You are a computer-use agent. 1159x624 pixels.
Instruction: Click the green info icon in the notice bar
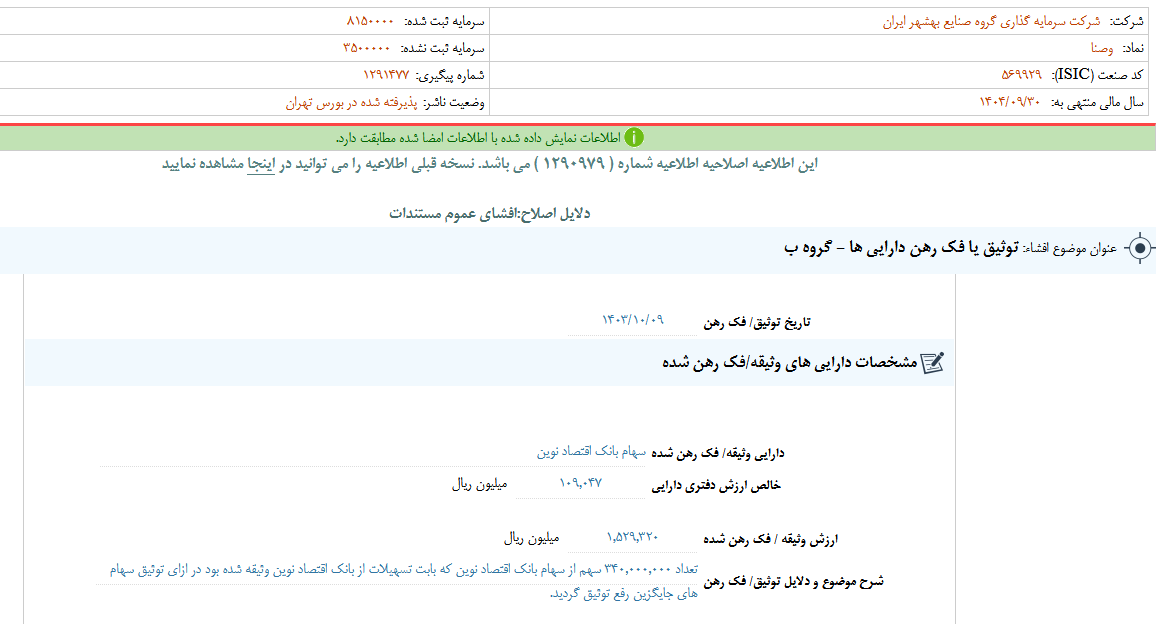click(634, 138)
